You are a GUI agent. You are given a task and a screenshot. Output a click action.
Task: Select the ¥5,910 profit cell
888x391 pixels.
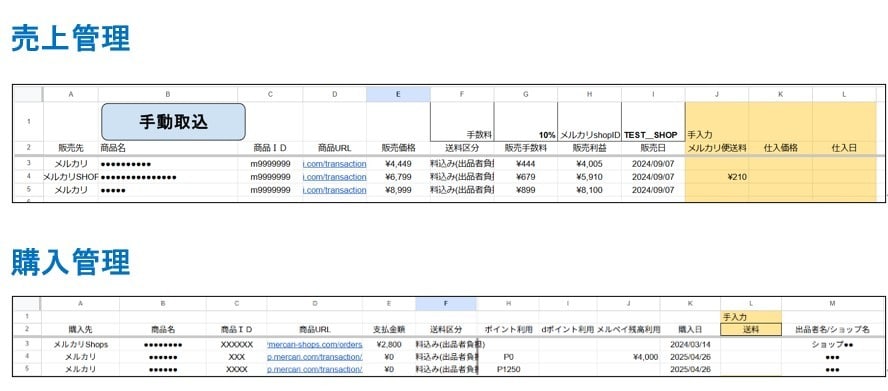tap(589, 177)
